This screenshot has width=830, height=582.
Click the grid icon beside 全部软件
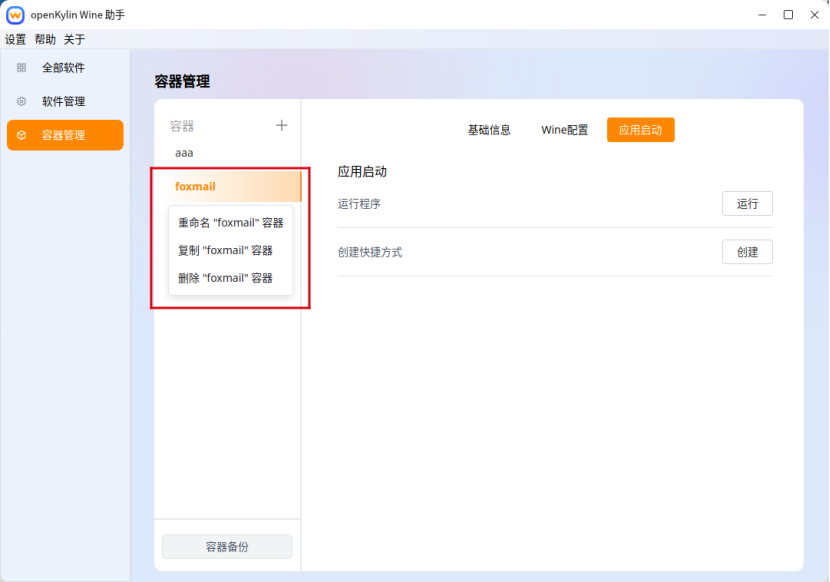click(x=21, y=67)
